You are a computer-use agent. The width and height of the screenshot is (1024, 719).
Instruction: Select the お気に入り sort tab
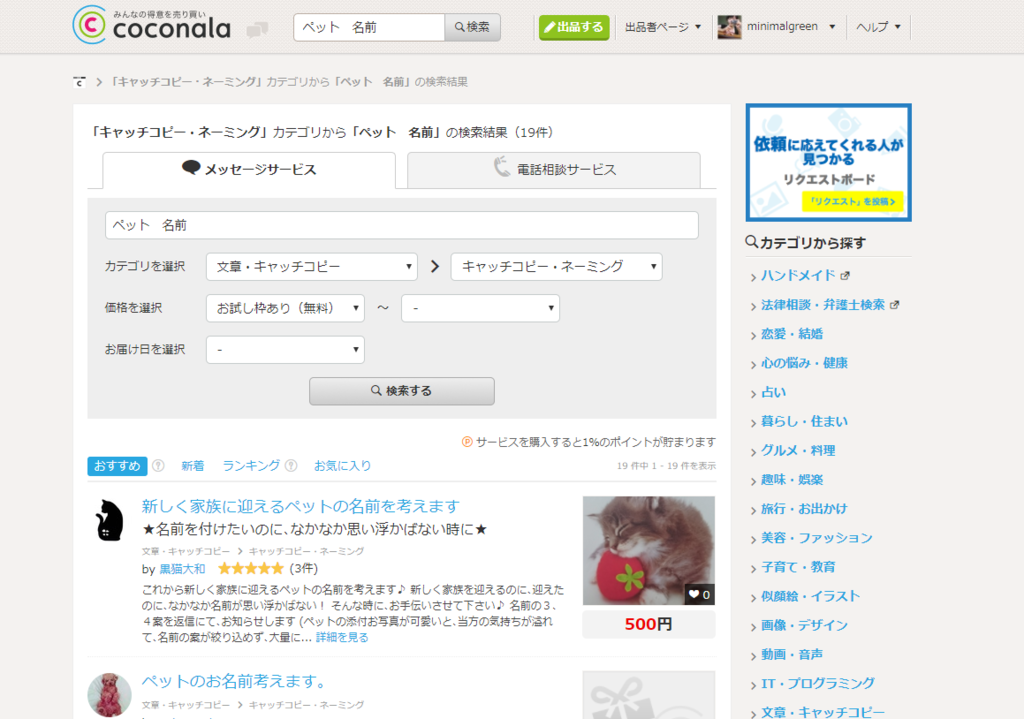(x=343, y=466)
